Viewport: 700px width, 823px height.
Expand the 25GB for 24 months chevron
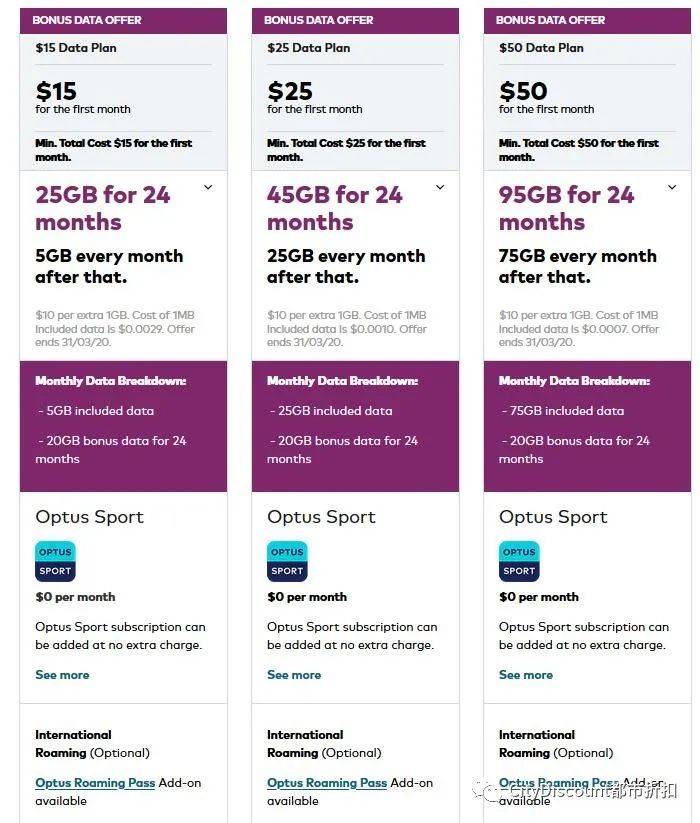pyautogui.click(x=208, y=187)
